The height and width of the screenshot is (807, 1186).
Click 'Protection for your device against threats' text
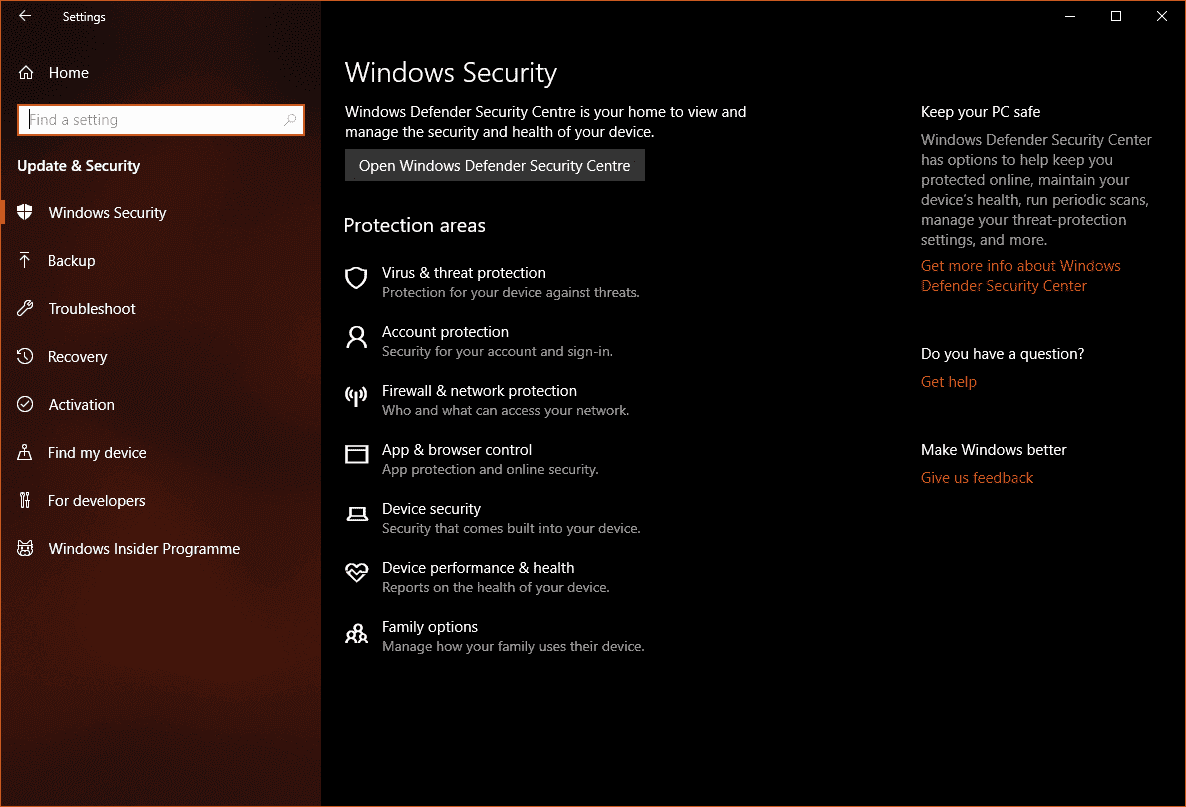[x=511, y=292]
